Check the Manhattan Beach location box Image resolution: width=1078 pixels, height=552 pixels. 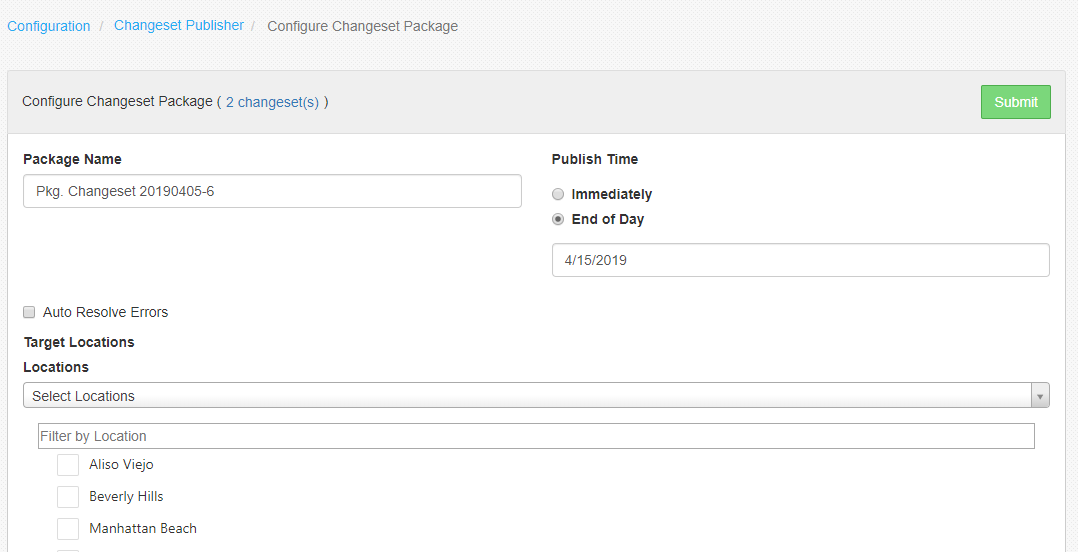[68, 529]
